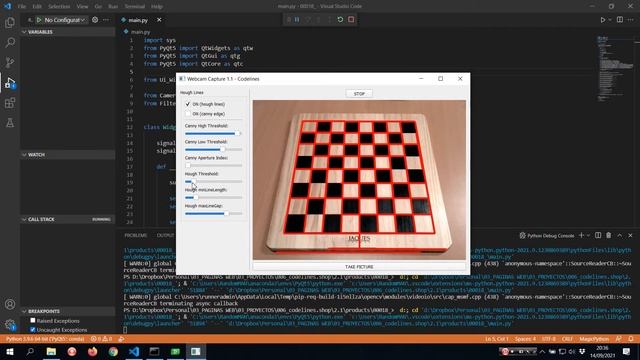This screenshot has height=360, width=640.
Task: Click the code minimap in the editor
Action: [615, 69]
